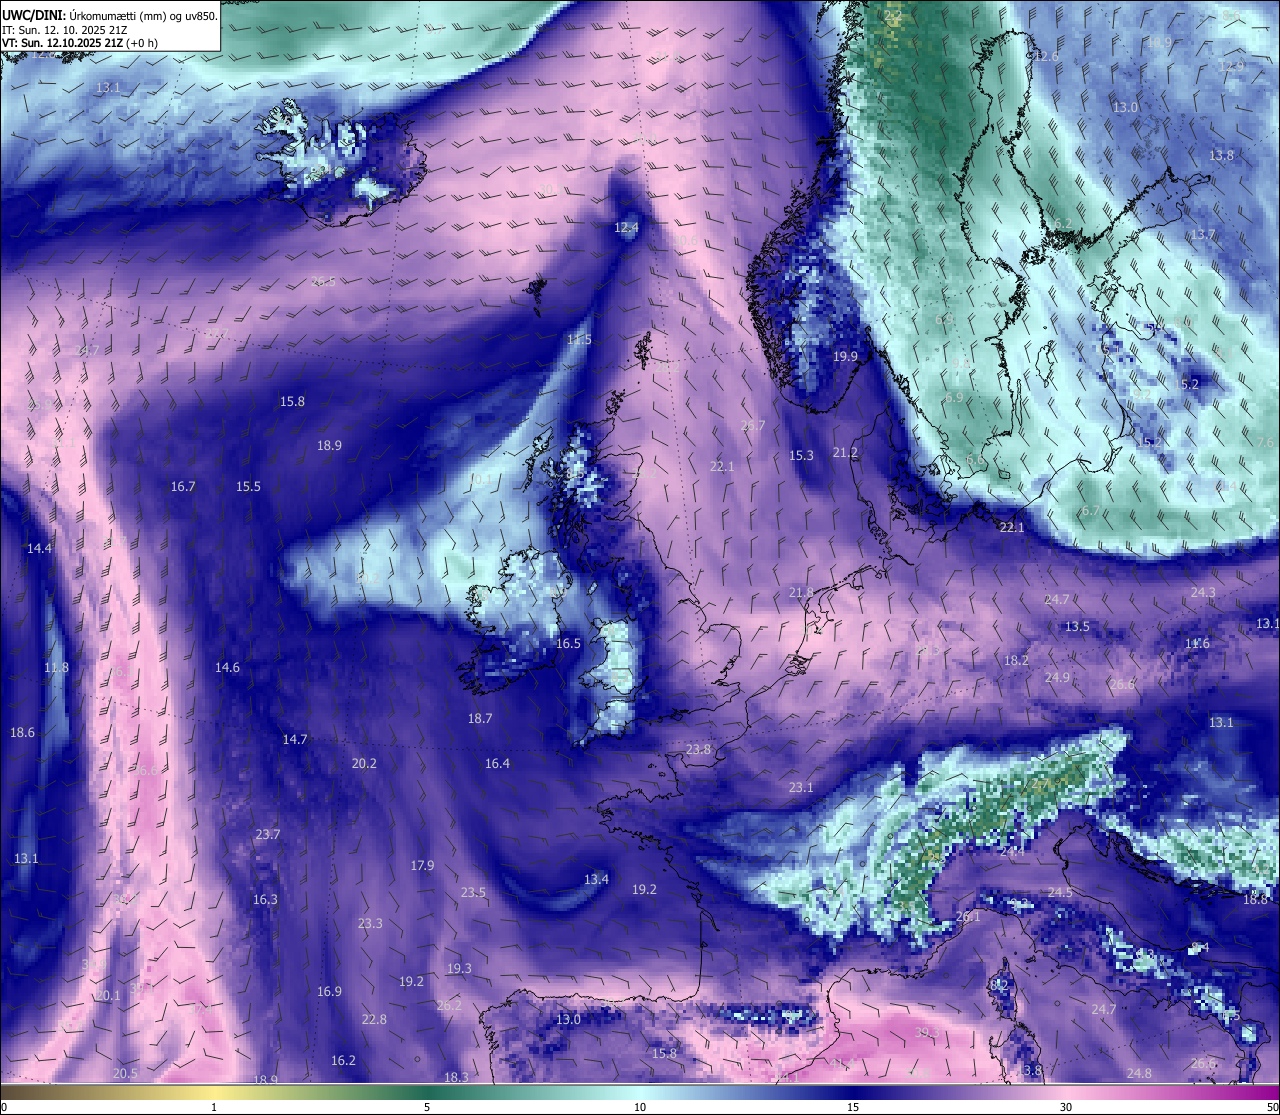Click the 11.5 value label
Image resolution: width=1280 pixels, height=1115 pixels.
pyautogui.click(x=579, y=340)
